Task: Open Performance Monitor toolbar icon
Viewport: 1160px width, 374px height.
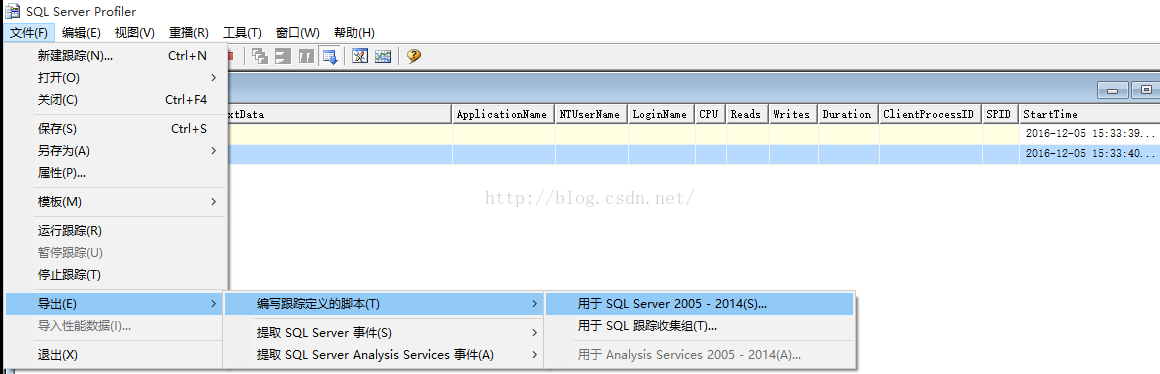Action: [382, 56]
